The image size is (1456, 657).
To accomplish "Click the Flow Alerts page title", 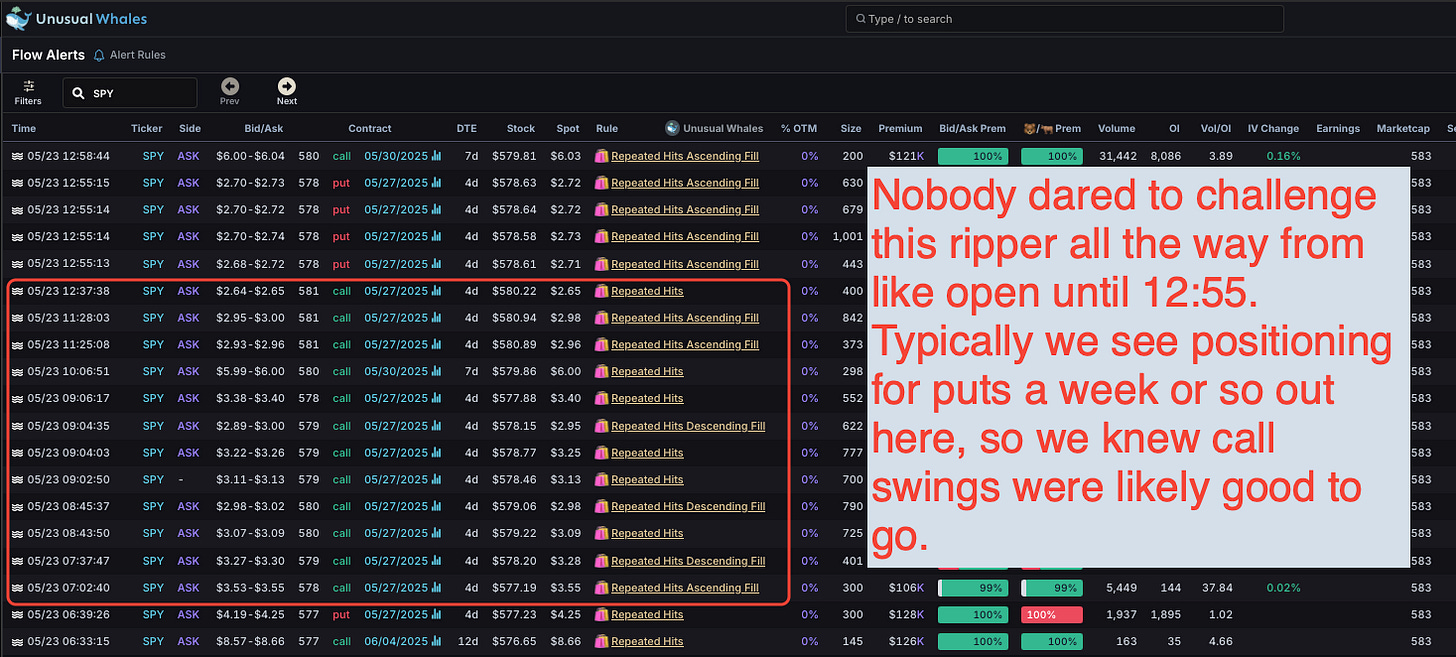I will (x=48, y=55).
